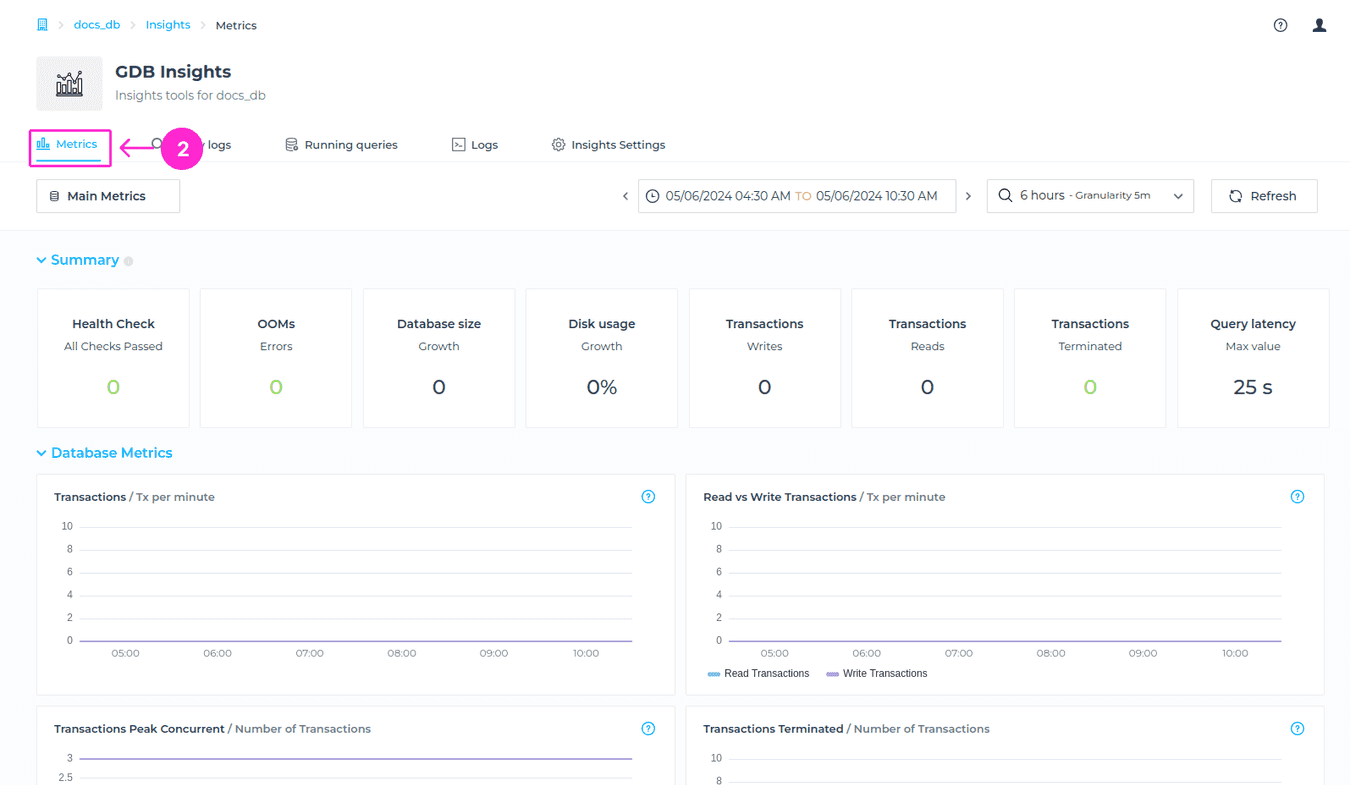This screenshot has width=1350, height=785.
Task: Click the 'GDB Insights' page heading
Action: tap(173, 72)
